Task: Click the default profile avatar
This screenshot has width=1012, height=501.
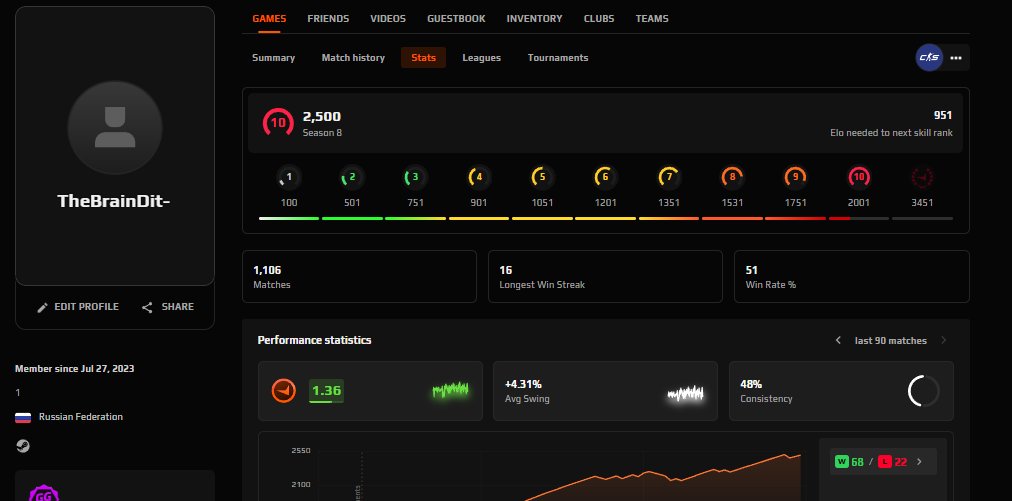Action: click(x=115, y=128)
